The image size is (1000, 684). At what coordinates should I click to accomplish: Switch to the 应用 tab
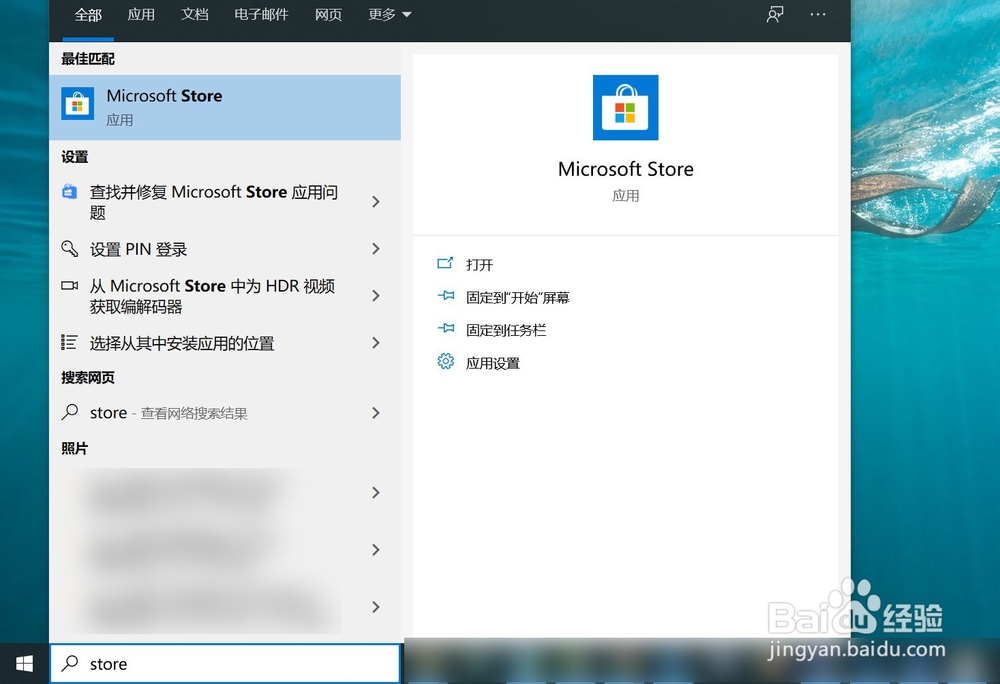(141, 15)
